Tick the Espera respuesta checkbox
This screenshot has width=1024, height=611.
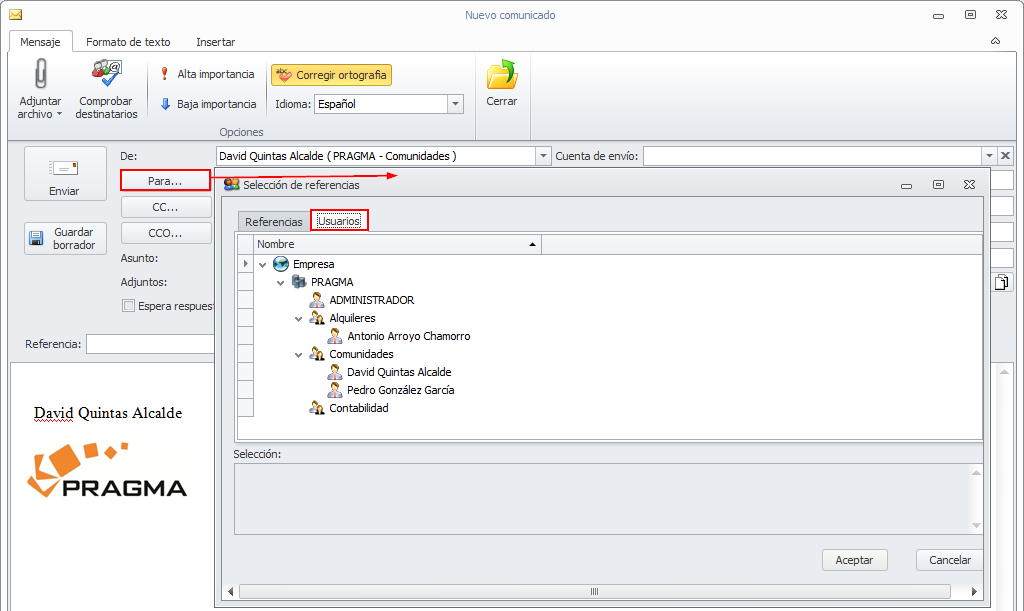[x=129, y=306]
